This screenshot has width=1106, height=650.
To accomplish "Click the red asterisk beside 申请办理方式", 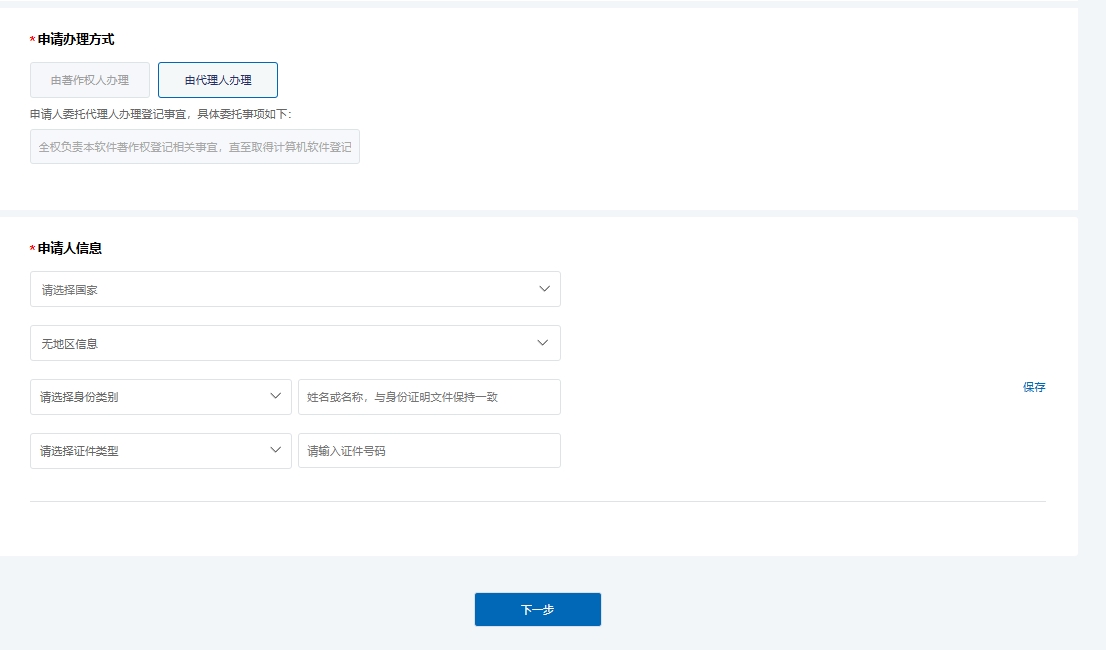I will (33, 41).
